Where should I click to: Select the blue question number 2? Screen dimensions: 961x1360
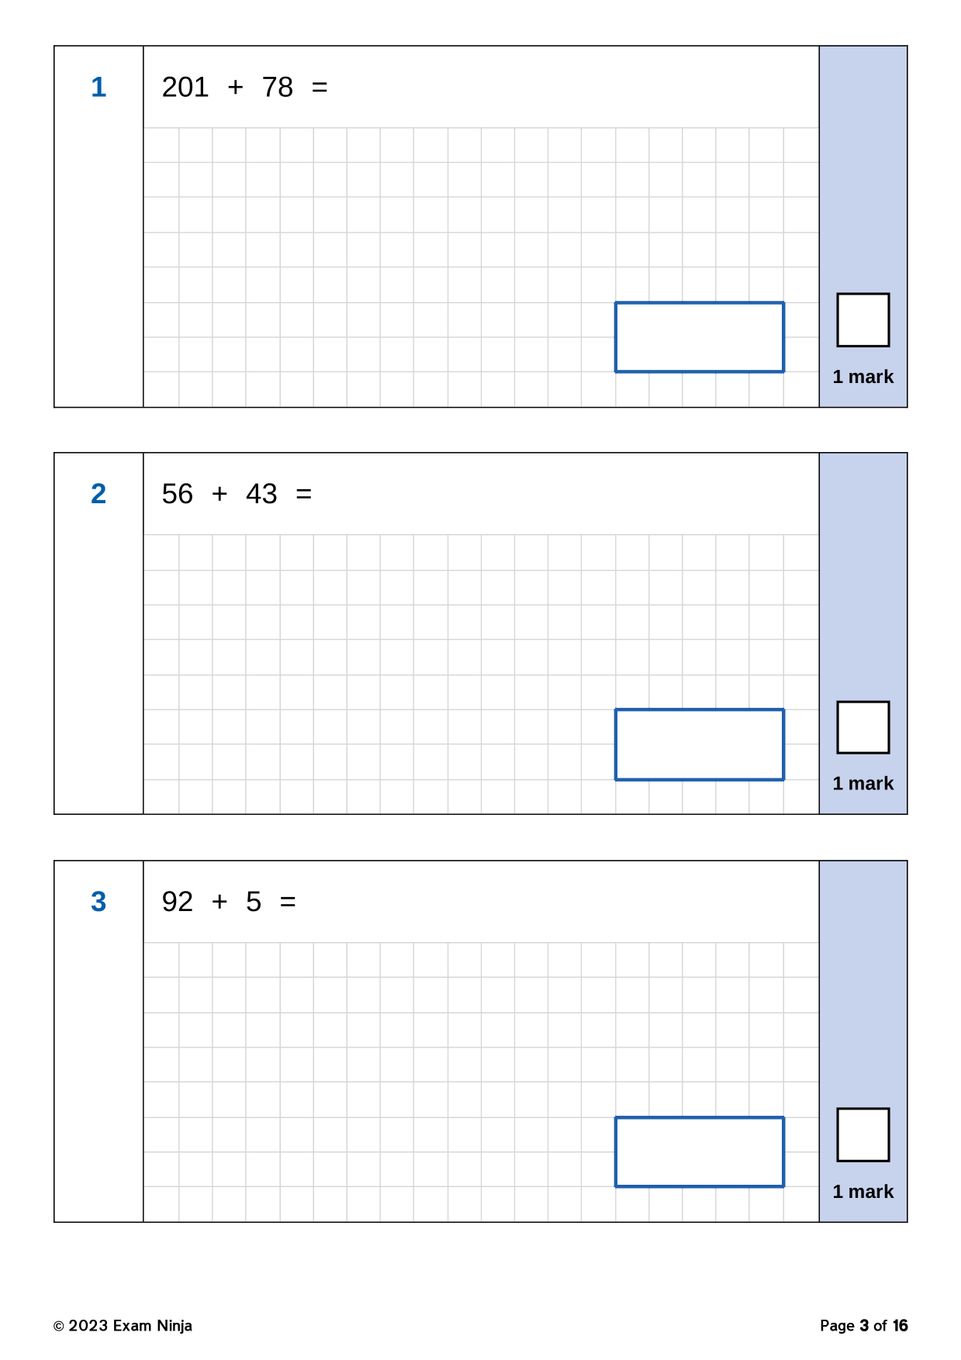[x=98, y=494]
